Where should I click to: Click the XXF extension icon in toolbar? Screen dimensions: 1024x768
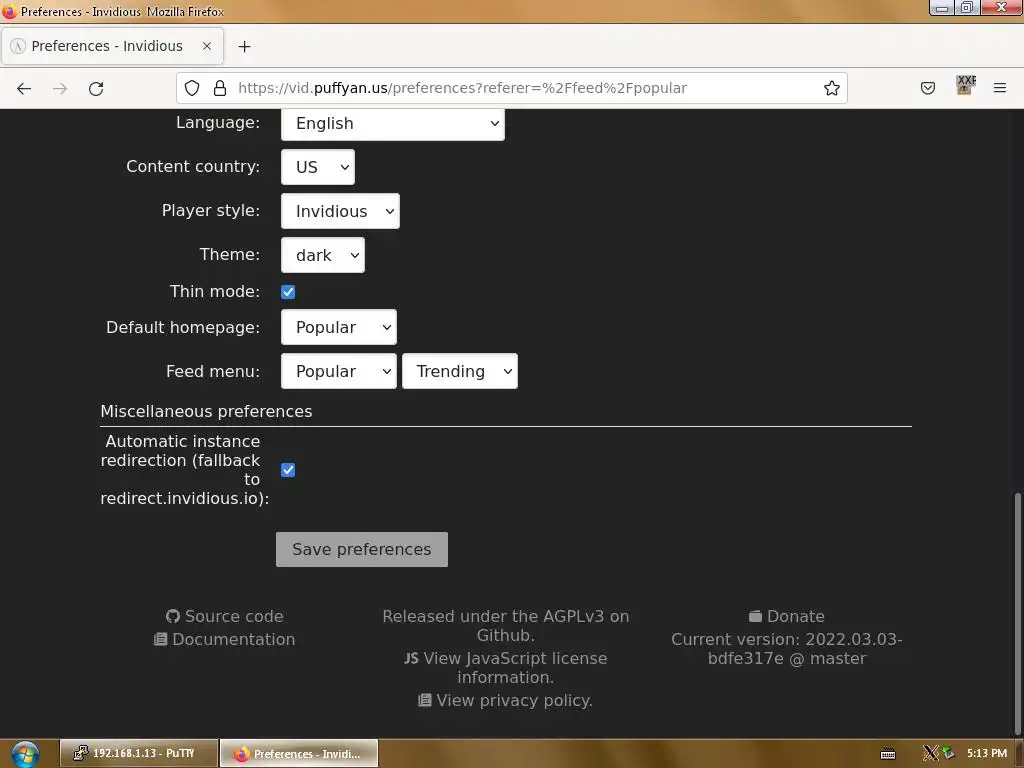(965, 86)
